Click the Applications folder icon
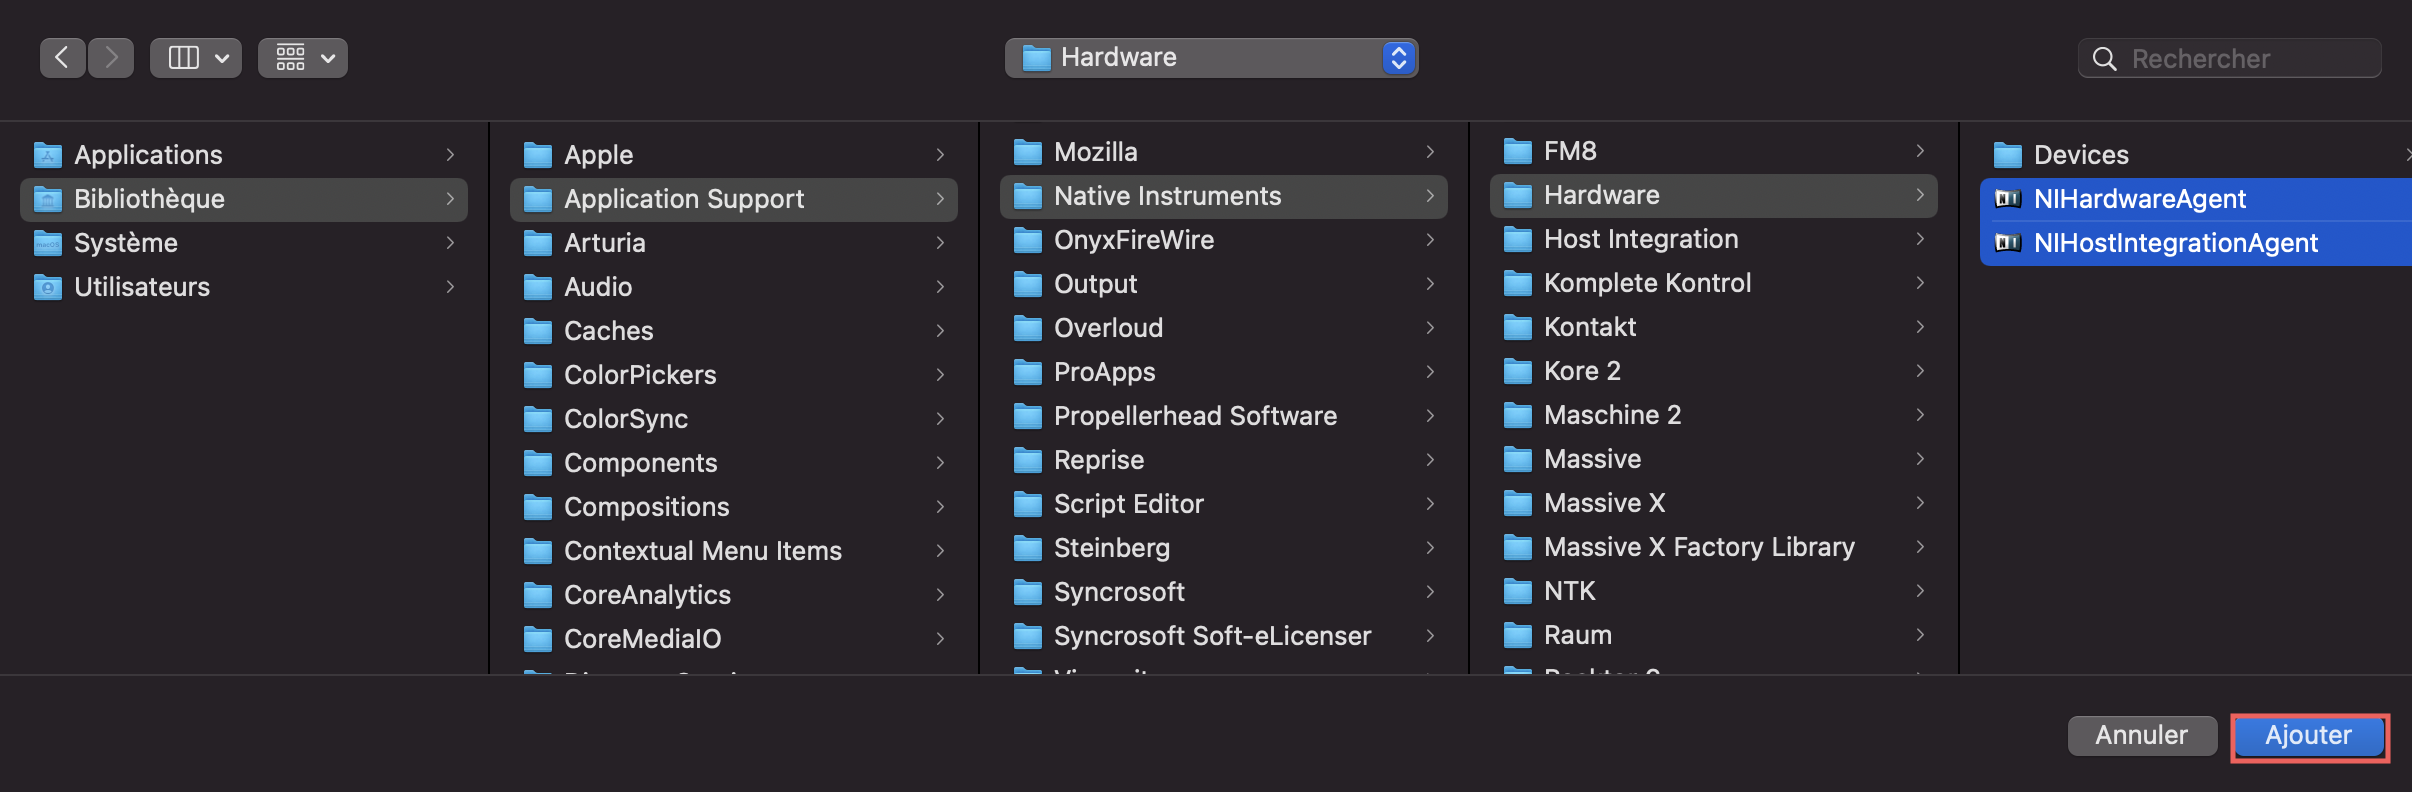 pos(48,155)
